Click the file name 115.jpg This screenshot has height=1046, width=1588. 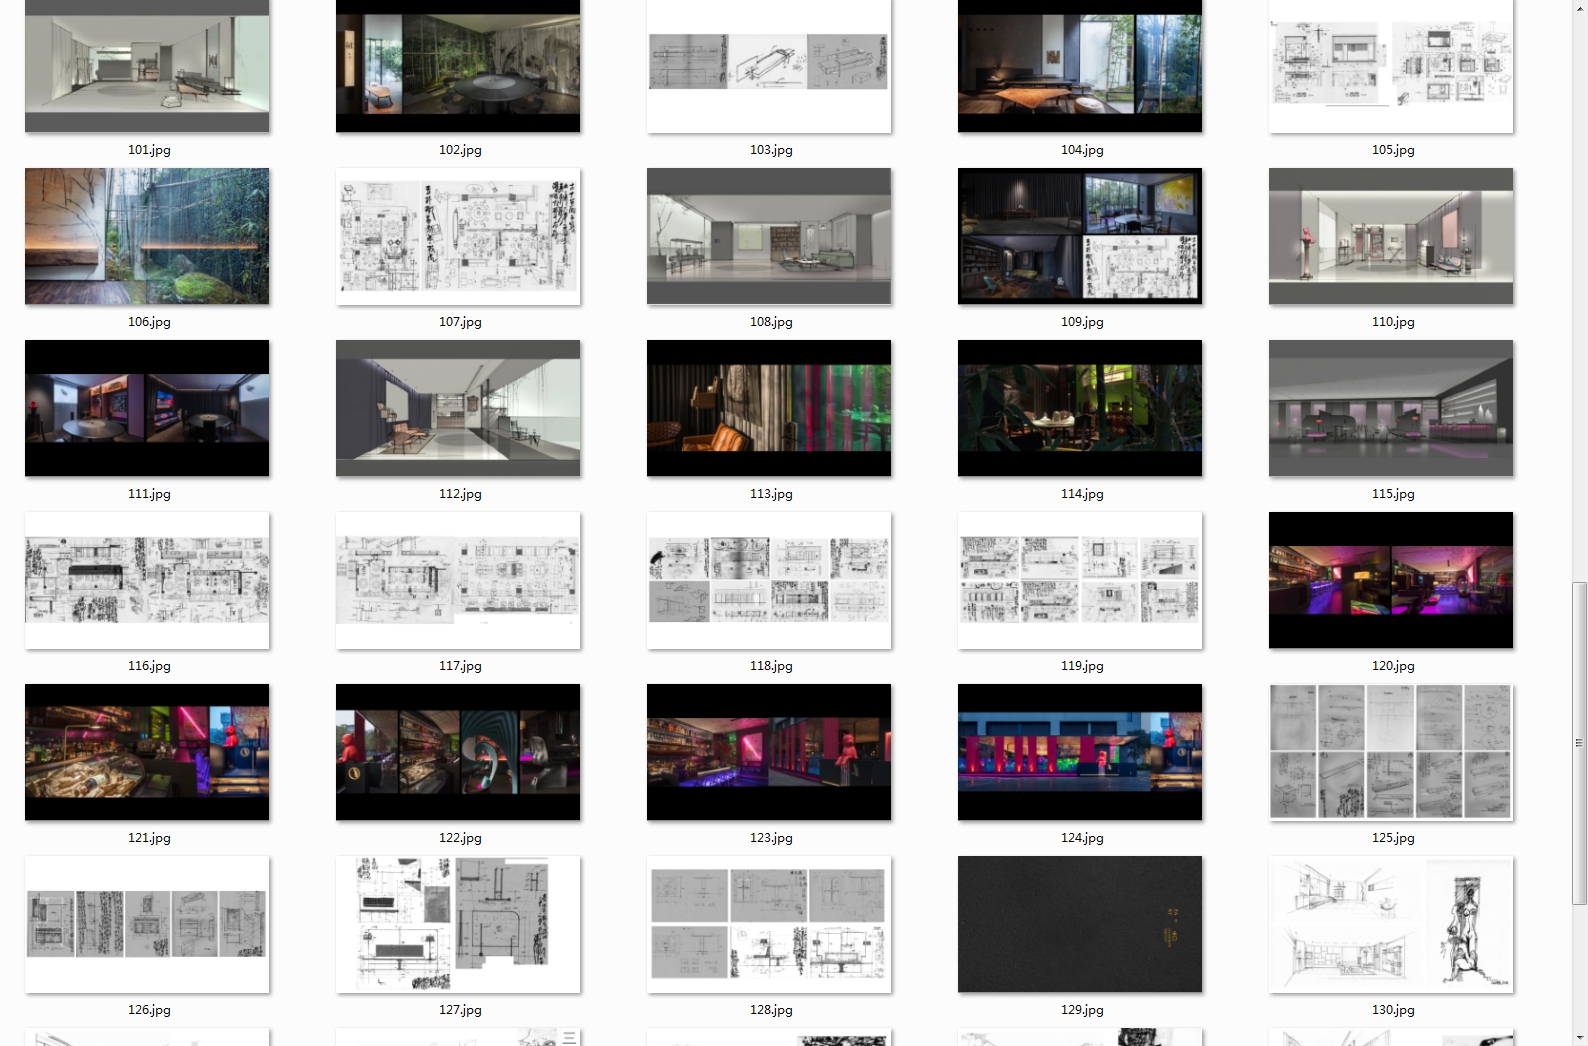point(1393,494)
